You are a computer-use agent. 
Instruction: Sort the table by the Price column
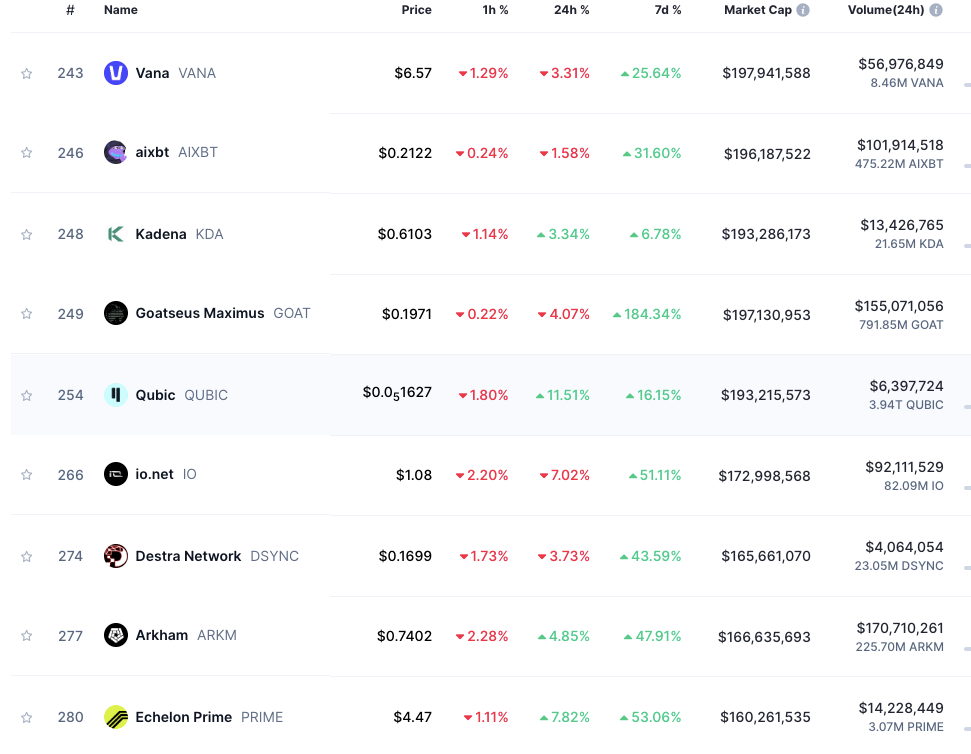pos(416,10)
